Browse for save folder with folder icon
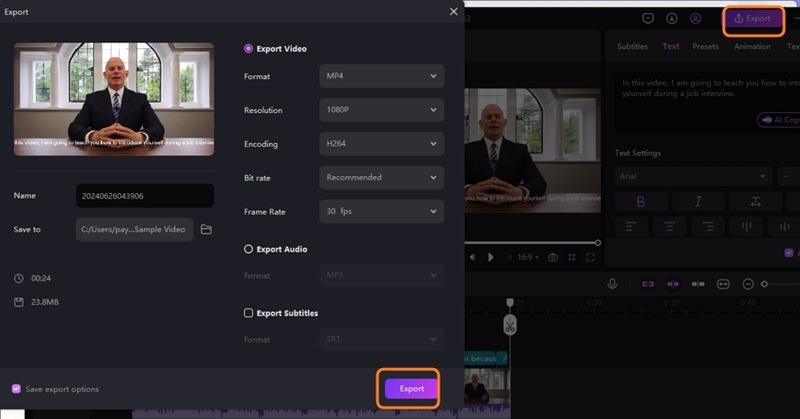This screenshot has height=419, width=800. coord(206,230)
